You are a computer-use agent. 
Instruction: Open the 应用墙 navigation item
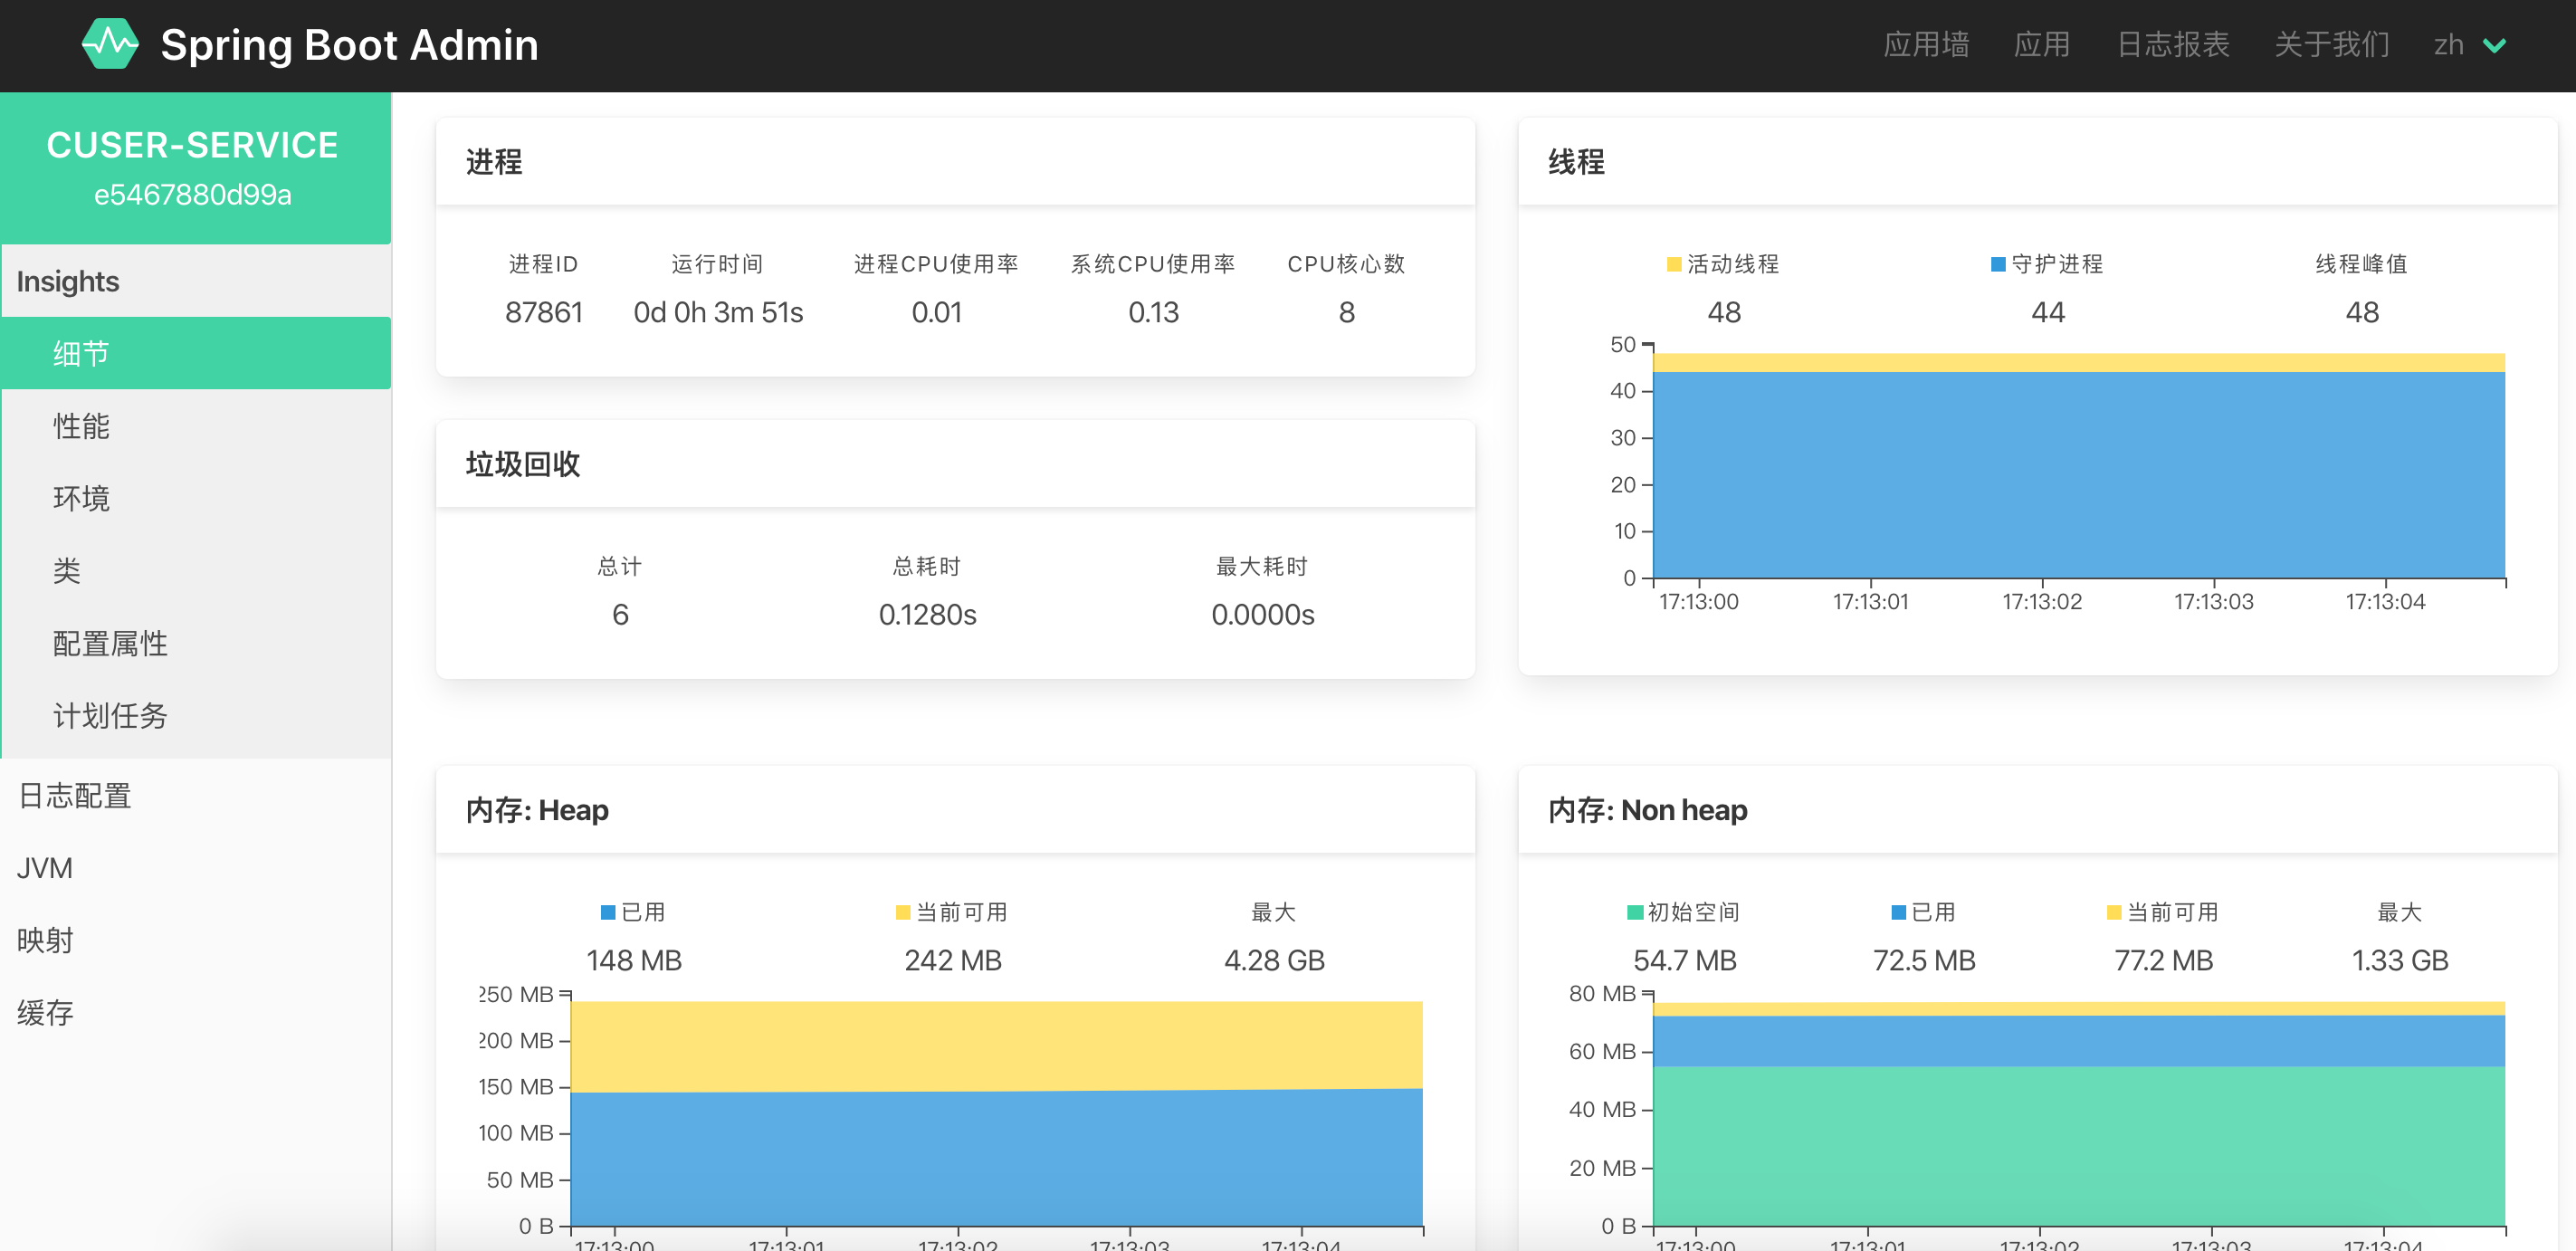(1926, 45)
